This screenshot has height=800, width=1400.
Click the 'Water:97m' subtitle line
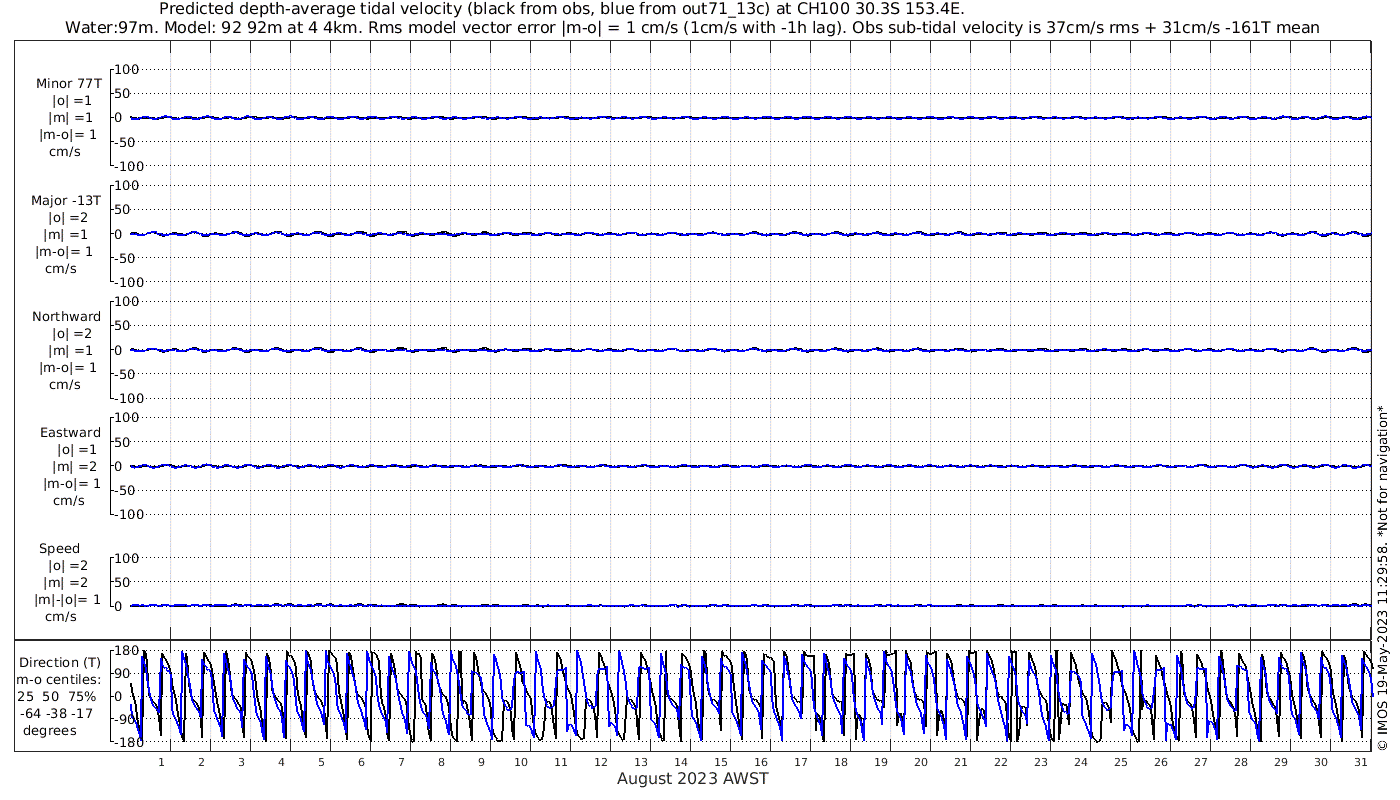(691, 27)
